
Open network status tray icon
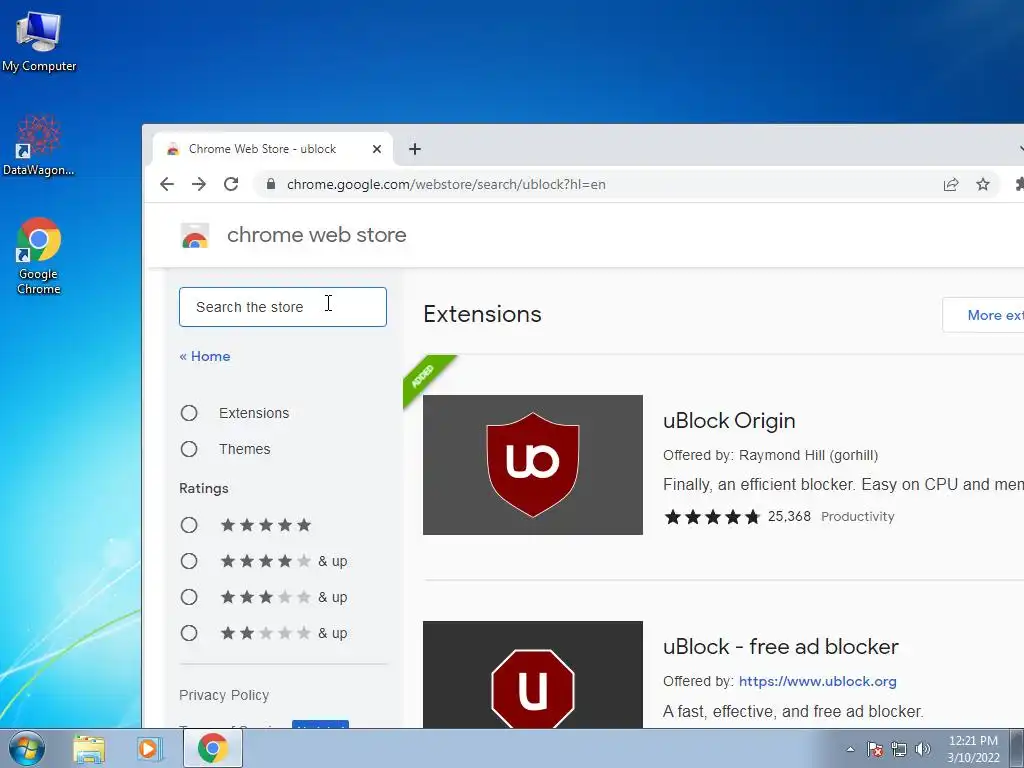[x=899, y=749]
